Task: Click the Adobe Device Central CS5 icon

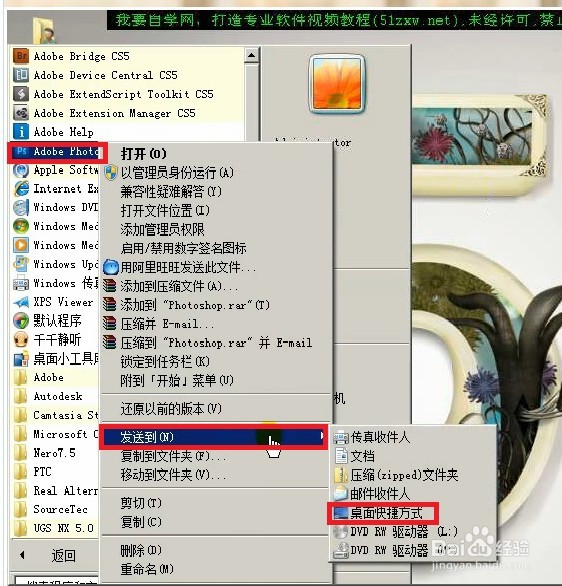Action: (21, 75)
